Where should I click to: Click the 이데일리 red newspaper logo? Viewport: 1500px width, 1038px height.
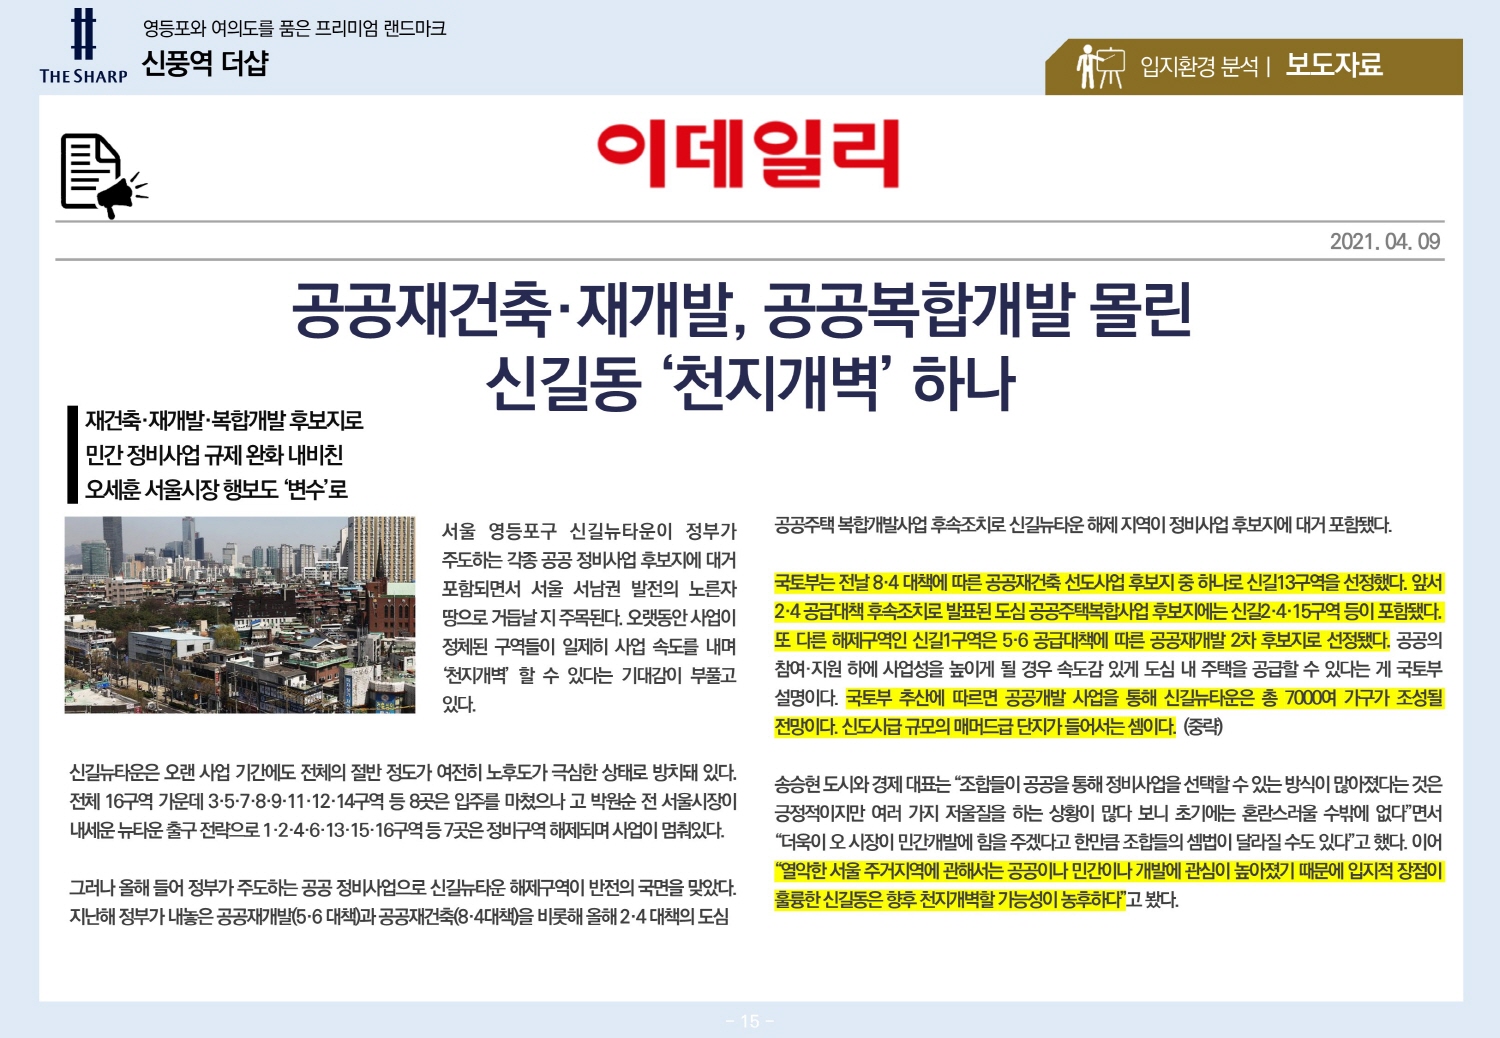749,154
